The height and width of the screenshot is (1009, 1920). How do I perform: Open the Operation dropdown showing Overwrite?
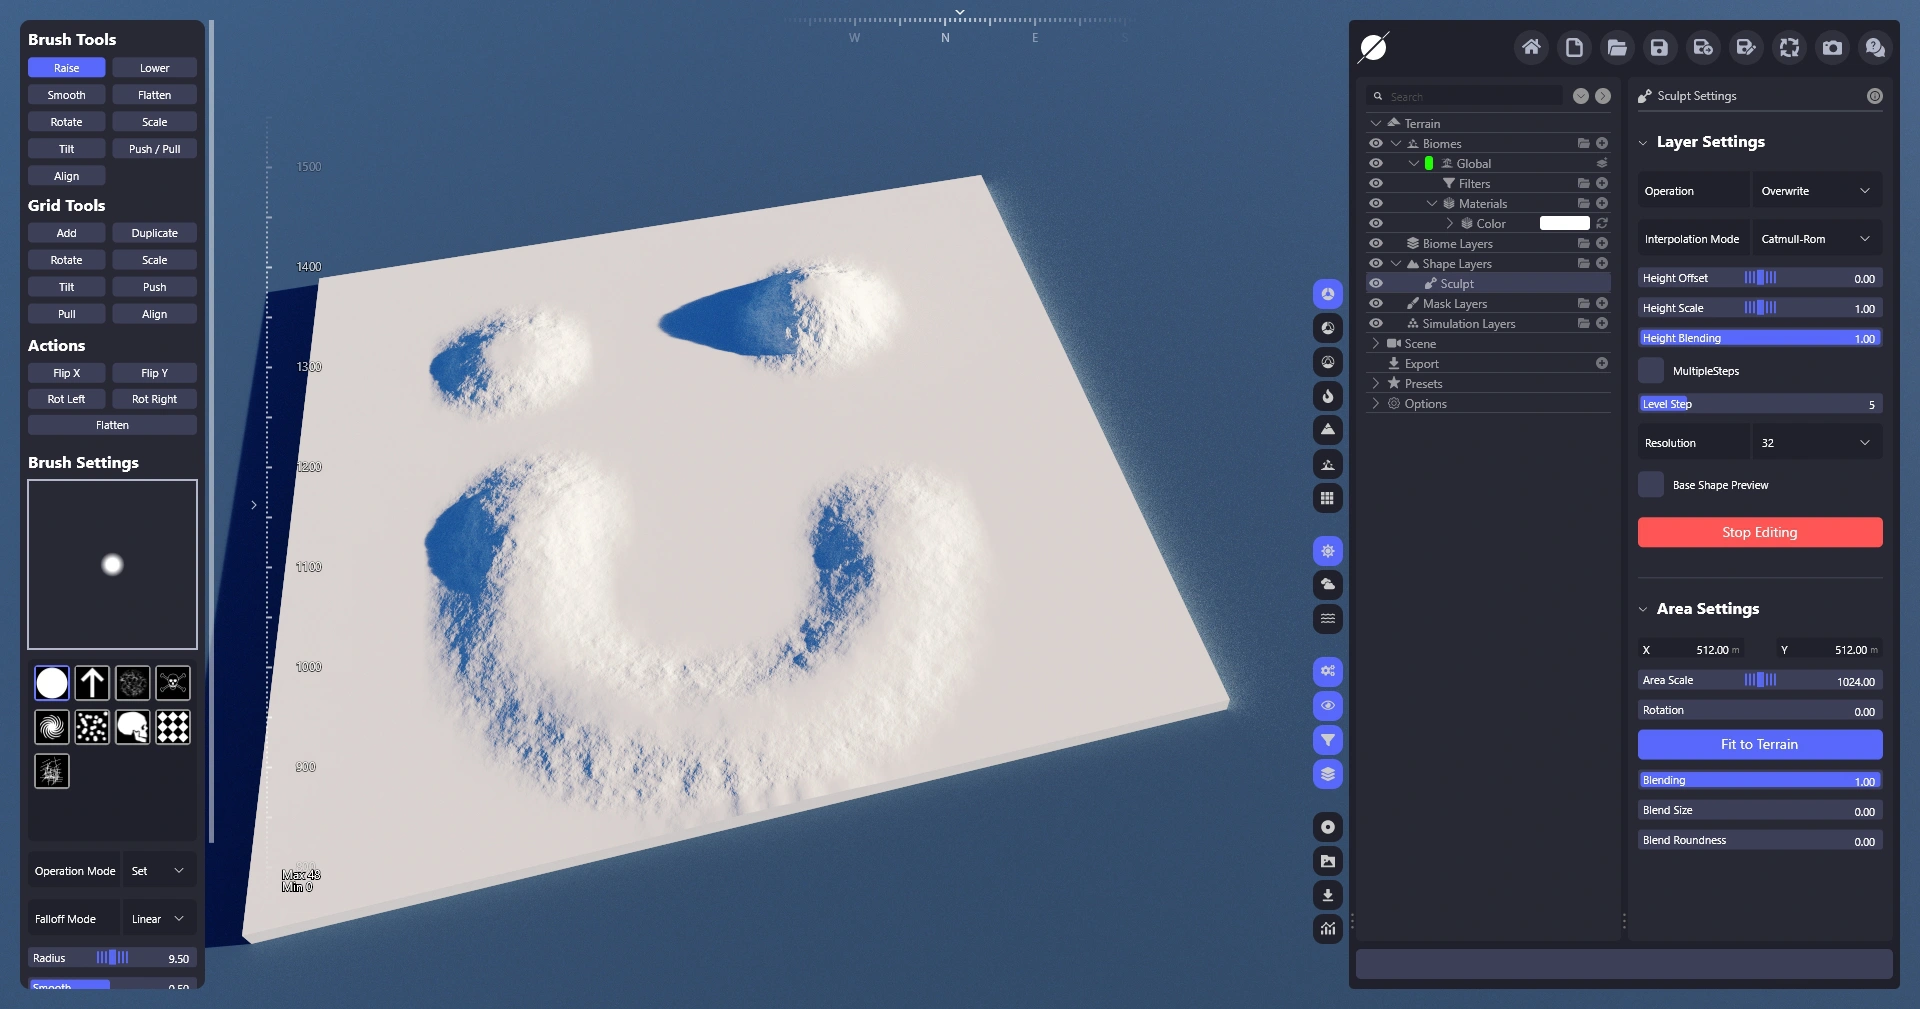tap(1817, 191)
